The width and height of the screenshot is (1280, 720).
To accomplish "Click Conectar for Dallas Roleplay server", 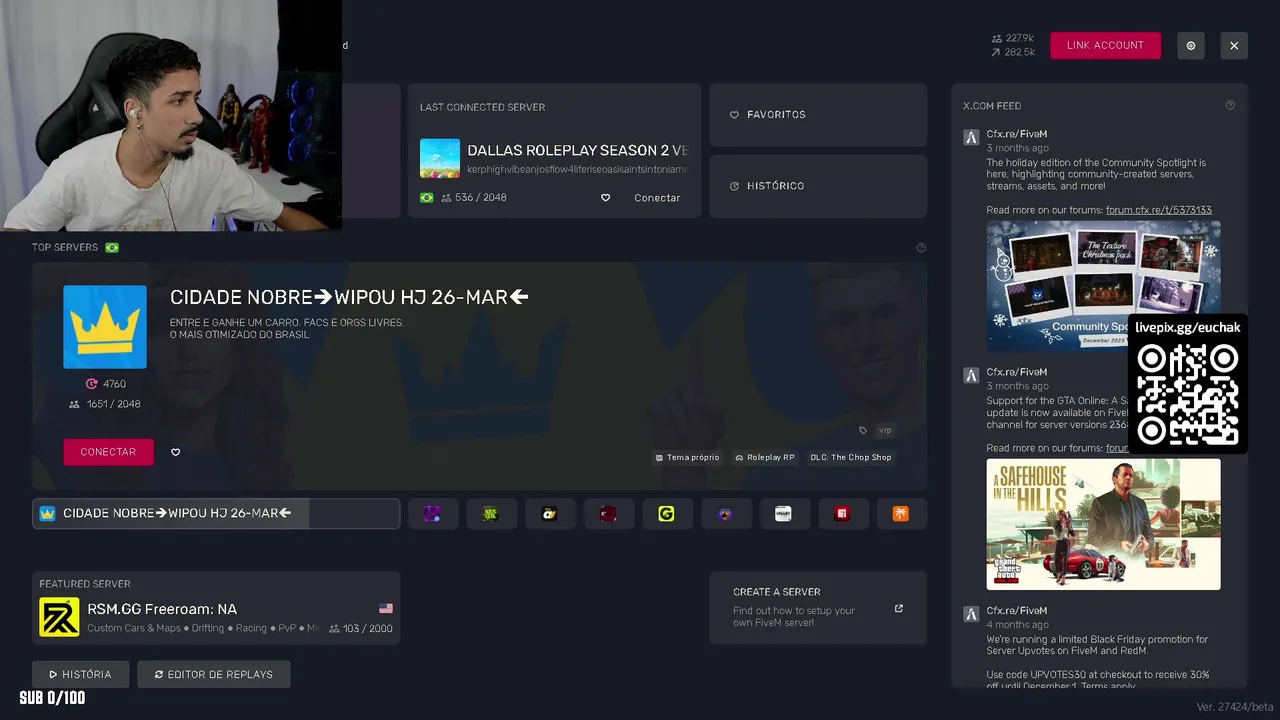I will pyautogui.click(x=657, y=198).
